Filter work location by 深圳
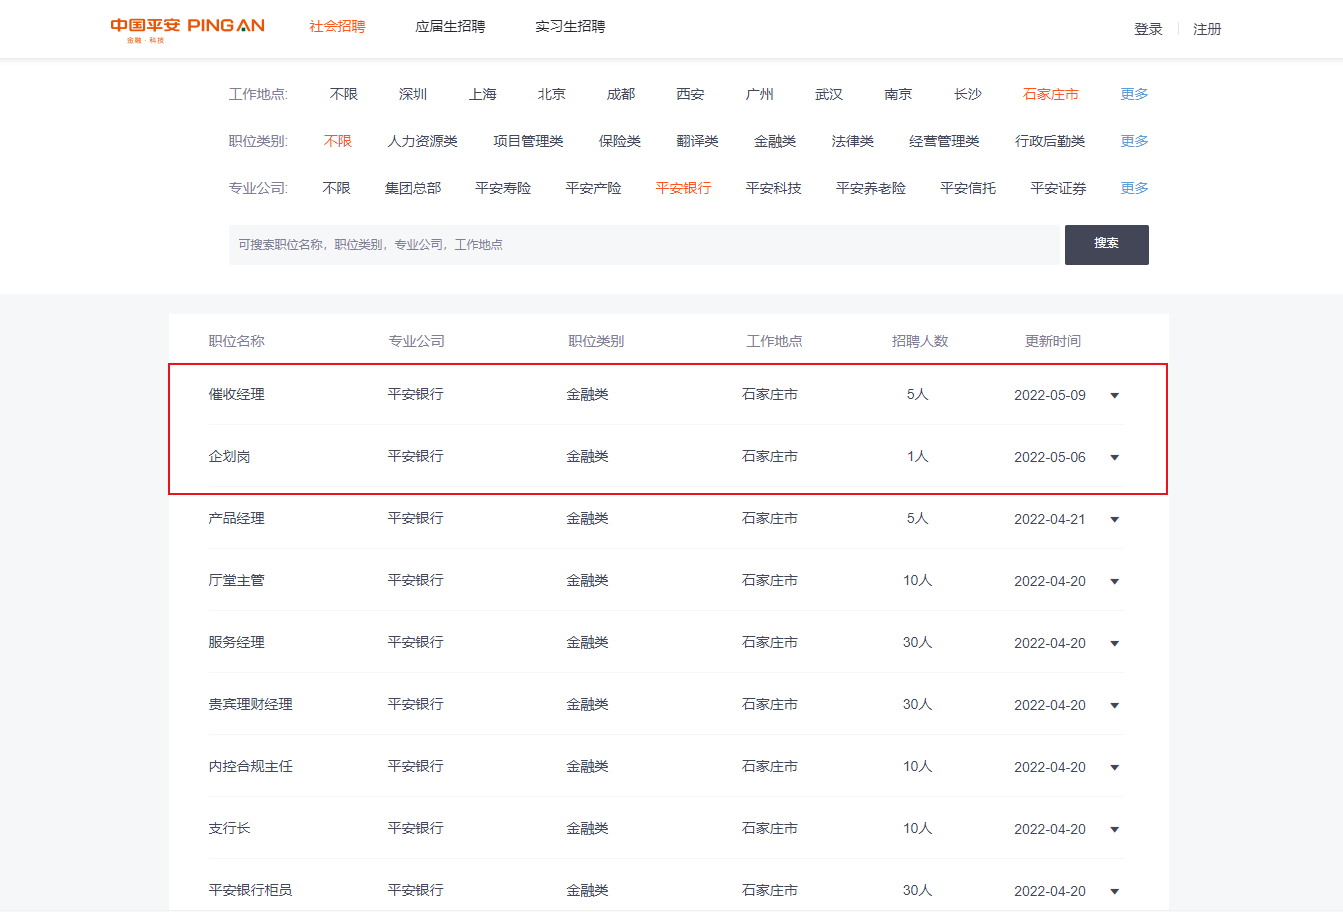 point(413,94)
